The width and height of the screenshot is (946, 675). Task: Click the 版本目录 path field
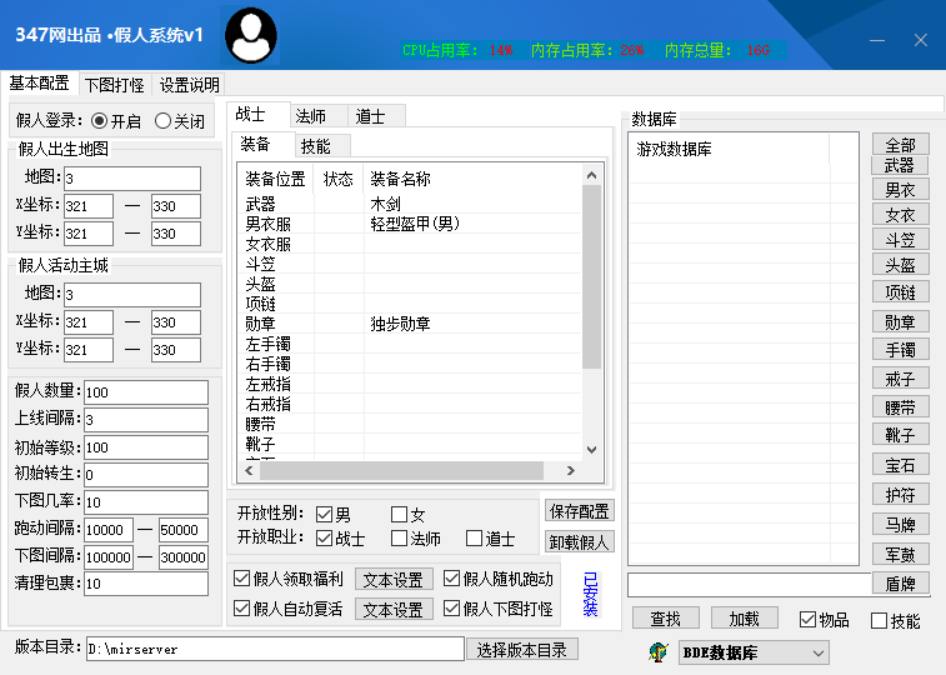pos(275,649)
